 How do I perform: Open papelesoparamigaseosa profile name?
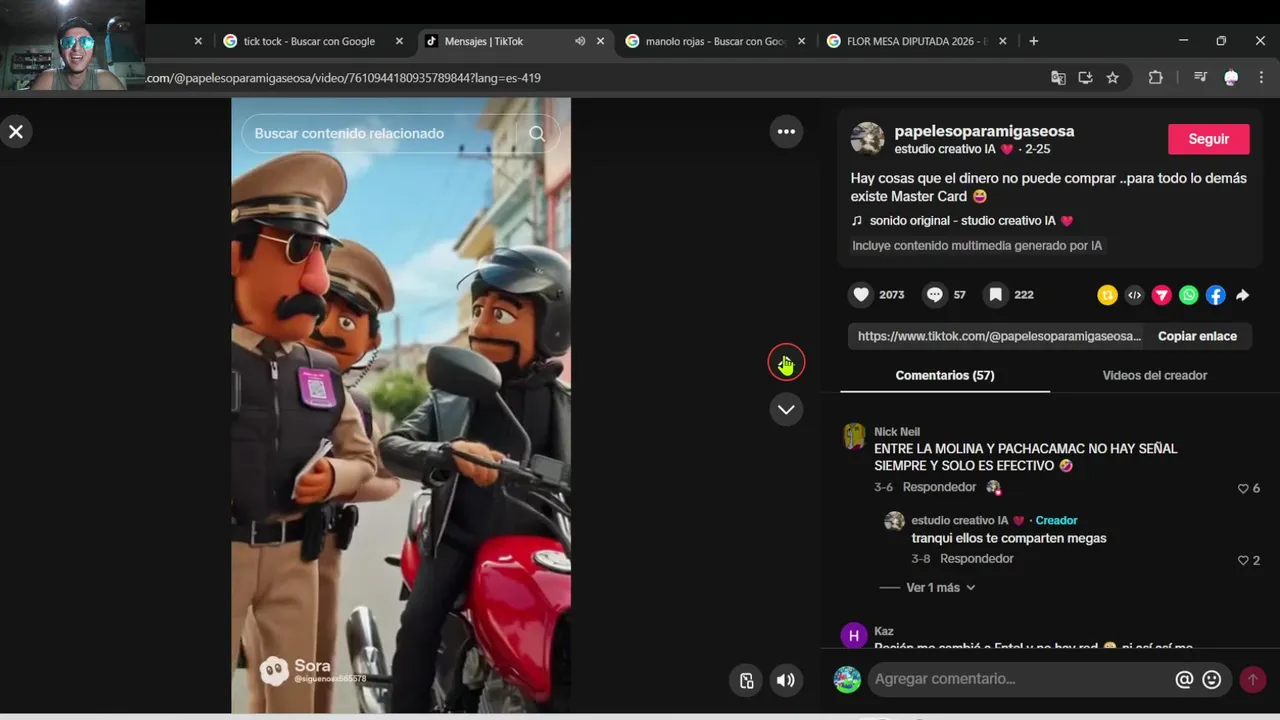click(x=984, y=131)
